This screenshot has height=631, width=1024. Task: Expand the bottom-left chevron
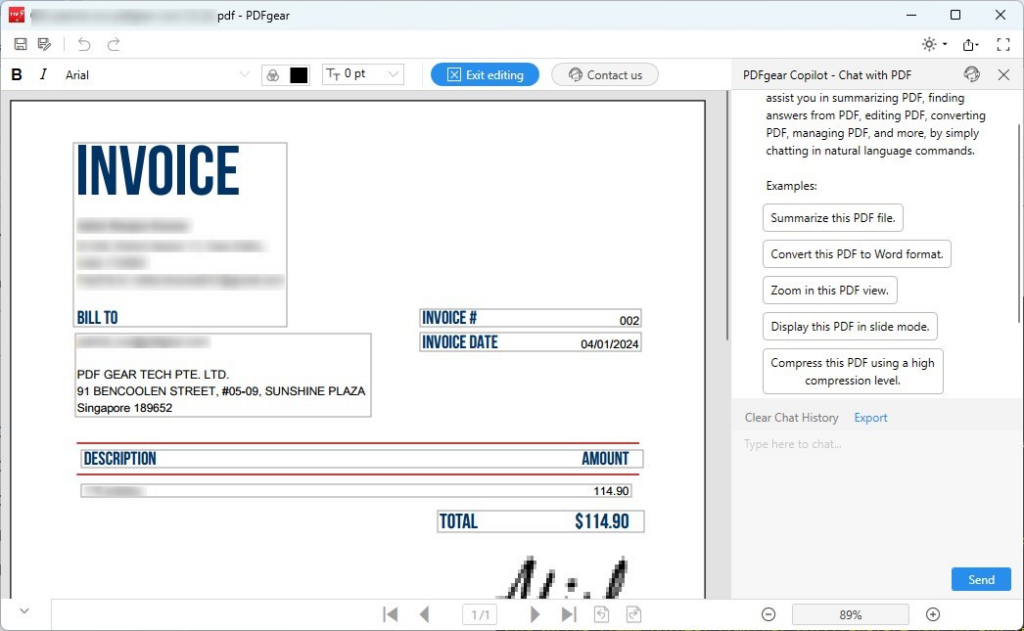pyautogui.click(x=24, y=611)
